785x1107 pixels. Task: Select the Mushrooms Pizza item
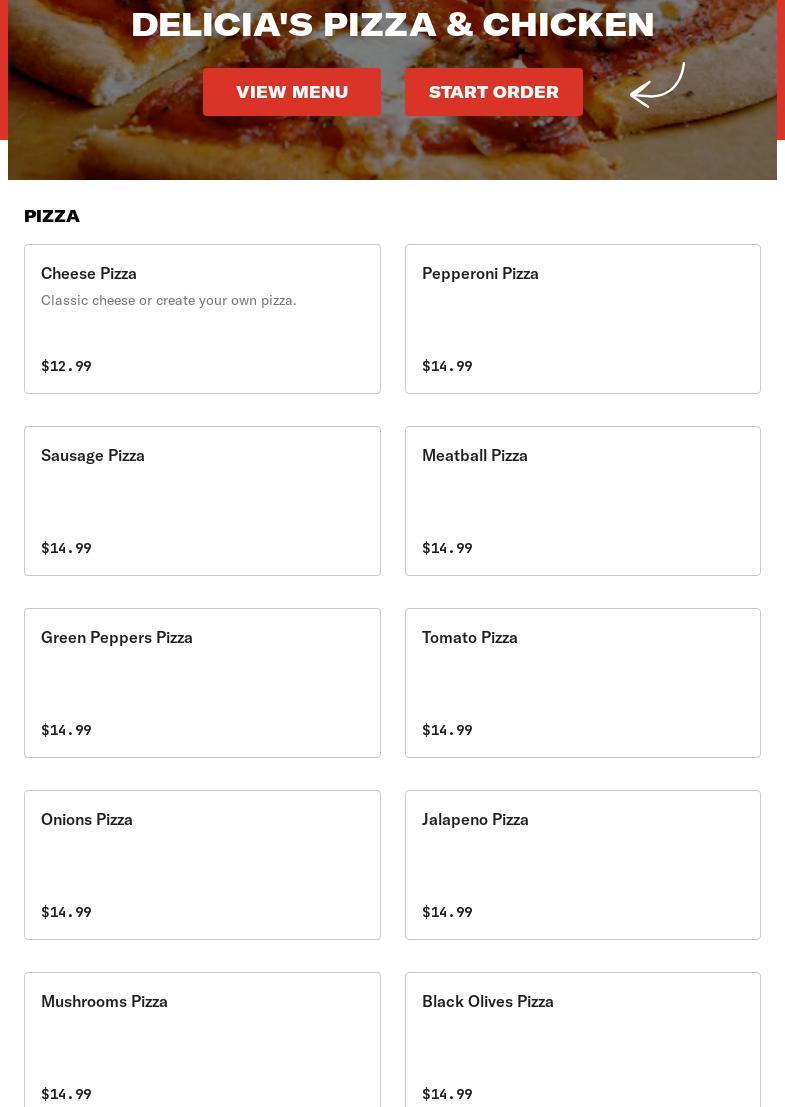pos(203,1041)
